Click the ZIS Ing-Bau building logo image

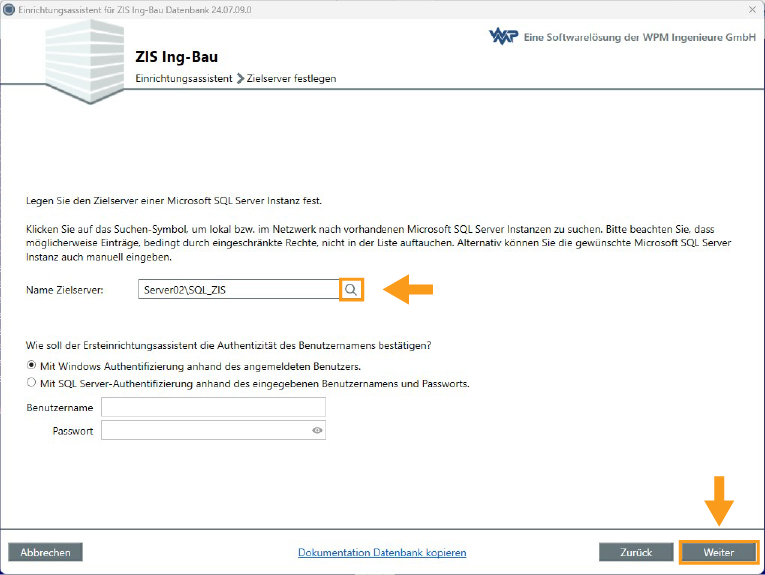85,61
